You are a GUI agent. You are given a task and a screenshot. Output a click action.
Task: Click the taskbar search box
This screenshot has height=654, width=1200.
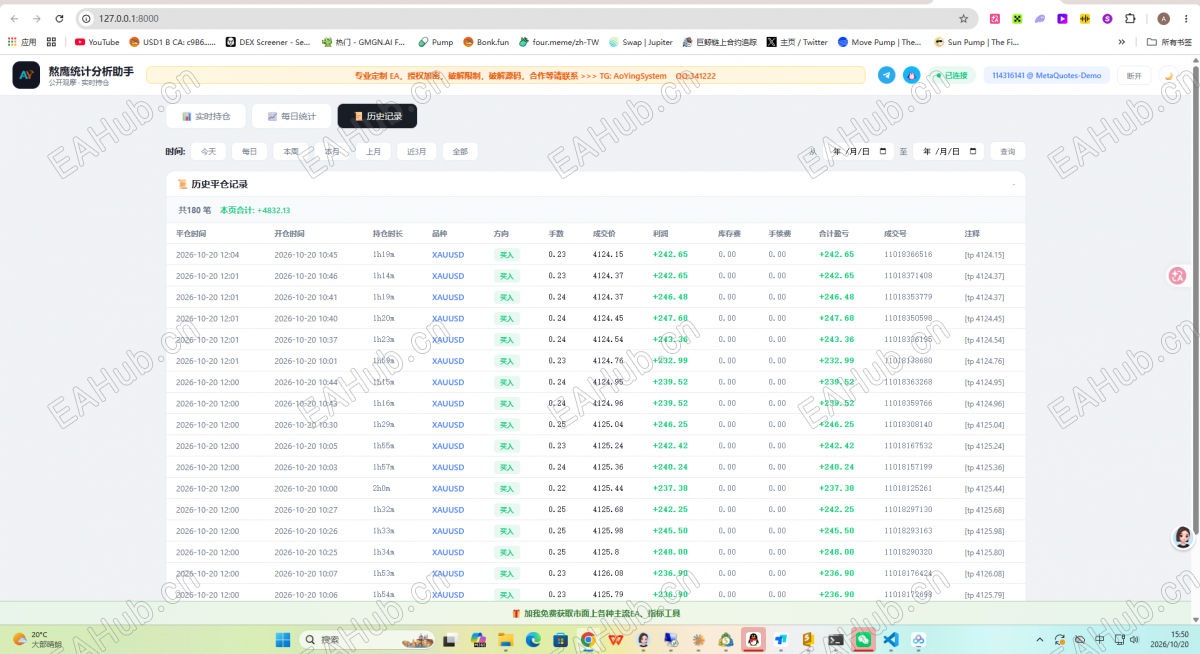click(370, 639)
